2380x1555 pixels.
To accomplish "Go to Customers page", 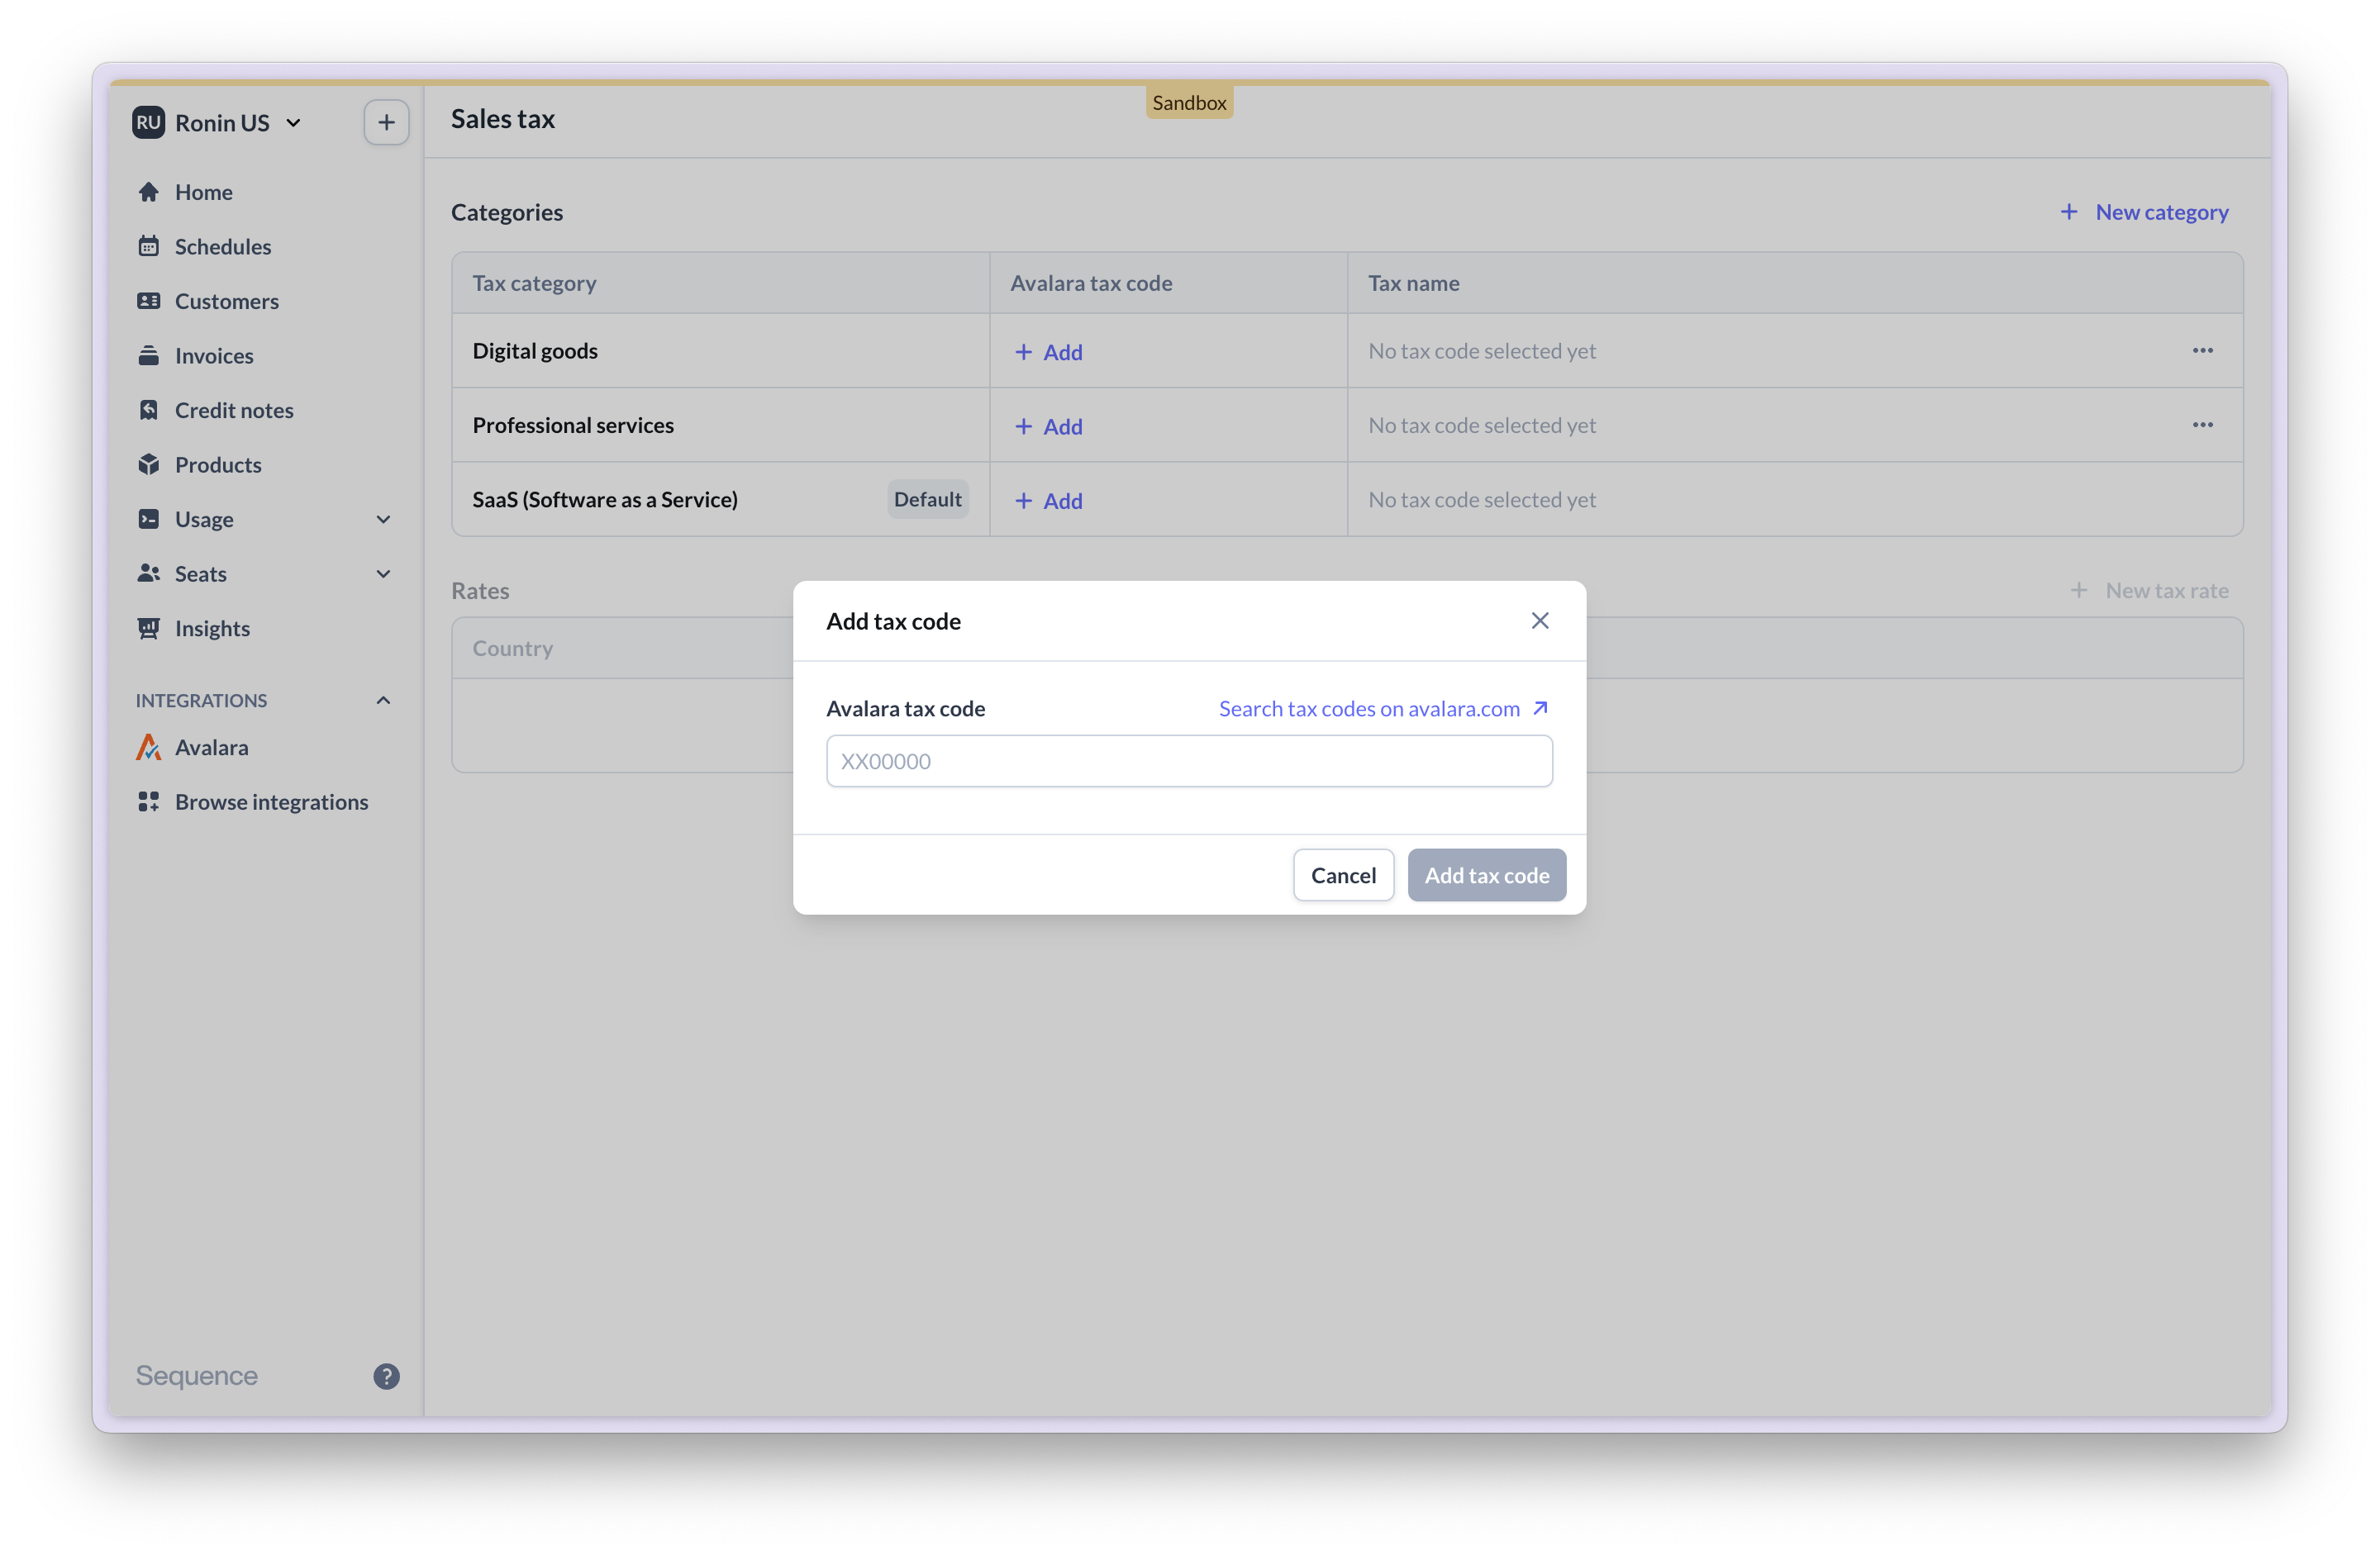I will (x=226, y=301).
